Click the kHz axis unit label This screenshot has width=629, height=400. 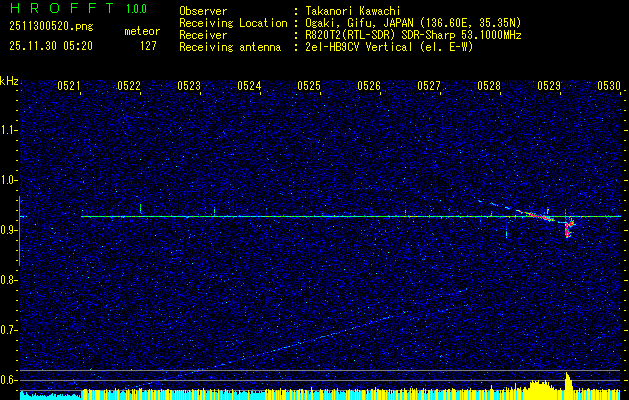[x=9, y=81]
